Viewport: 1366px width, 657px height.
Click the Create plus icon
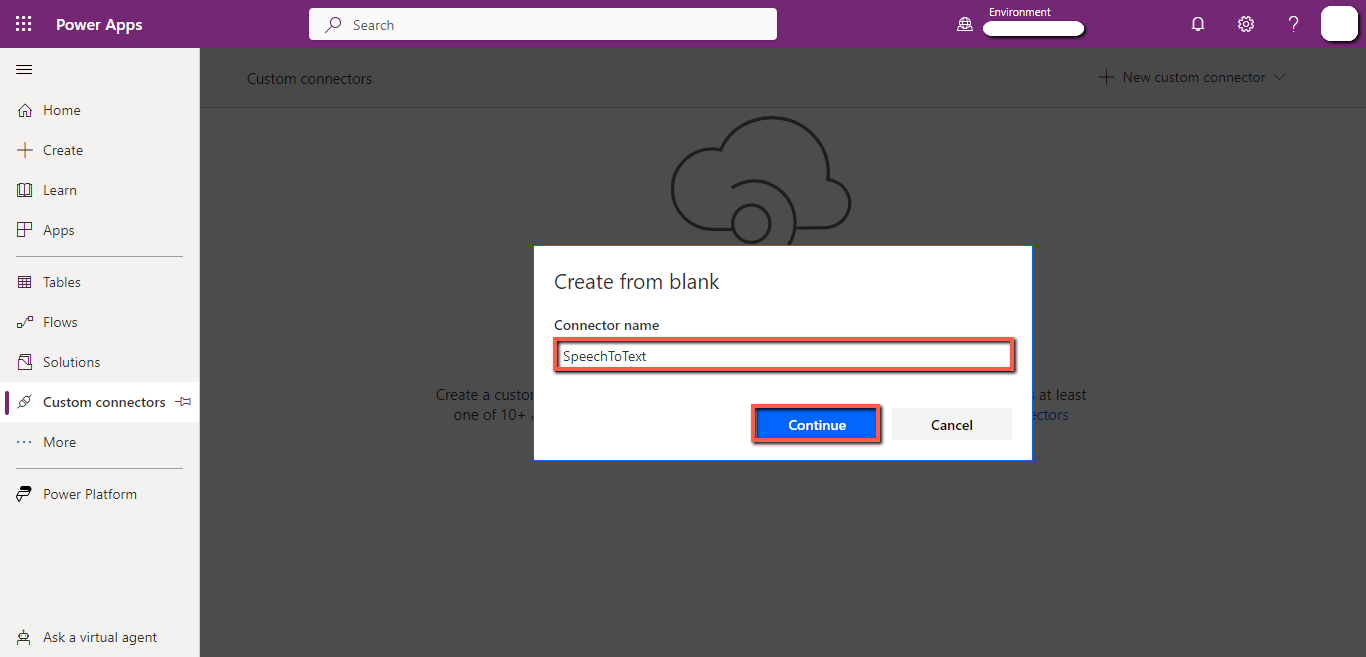[x=25, y=150]
